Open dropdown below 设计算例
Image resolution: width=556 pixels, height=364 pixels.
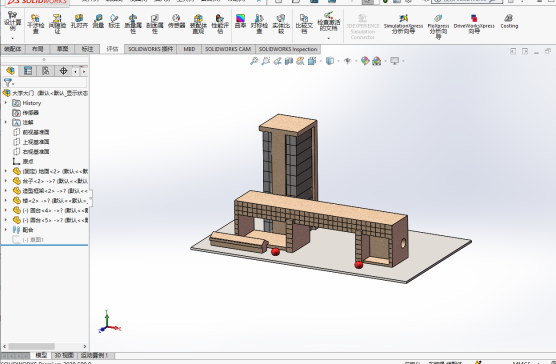pos(13,38)
